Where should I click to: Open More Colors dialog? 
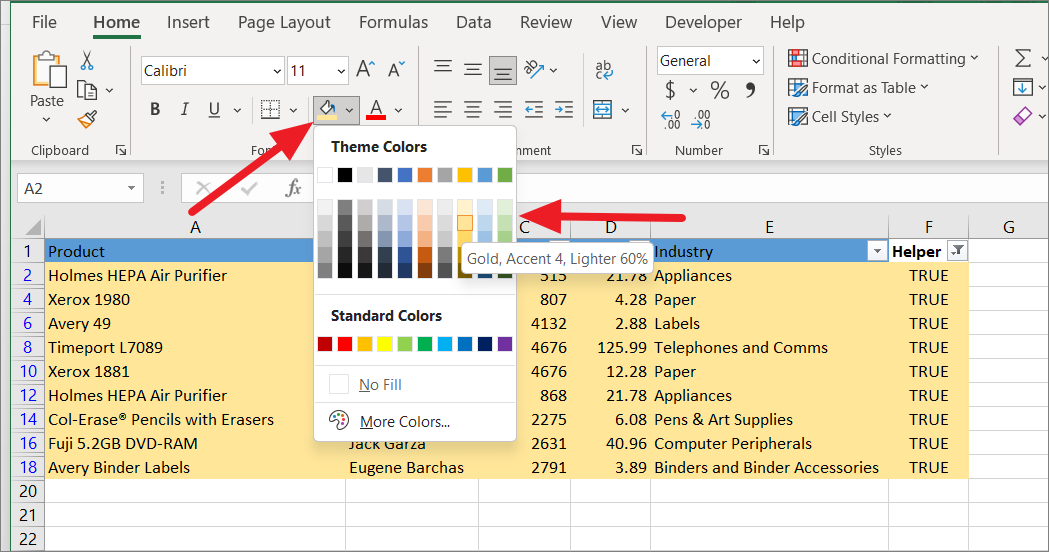coord(415,422)
